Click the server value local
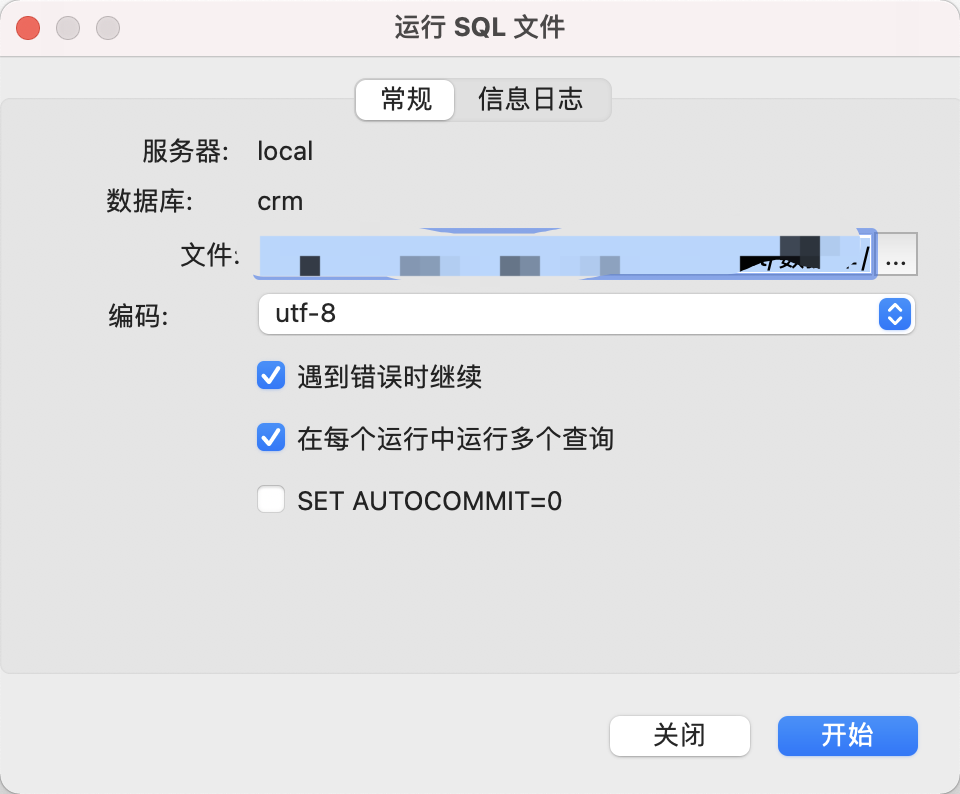This screenshot has width=960, height=794. coord(285,151)
